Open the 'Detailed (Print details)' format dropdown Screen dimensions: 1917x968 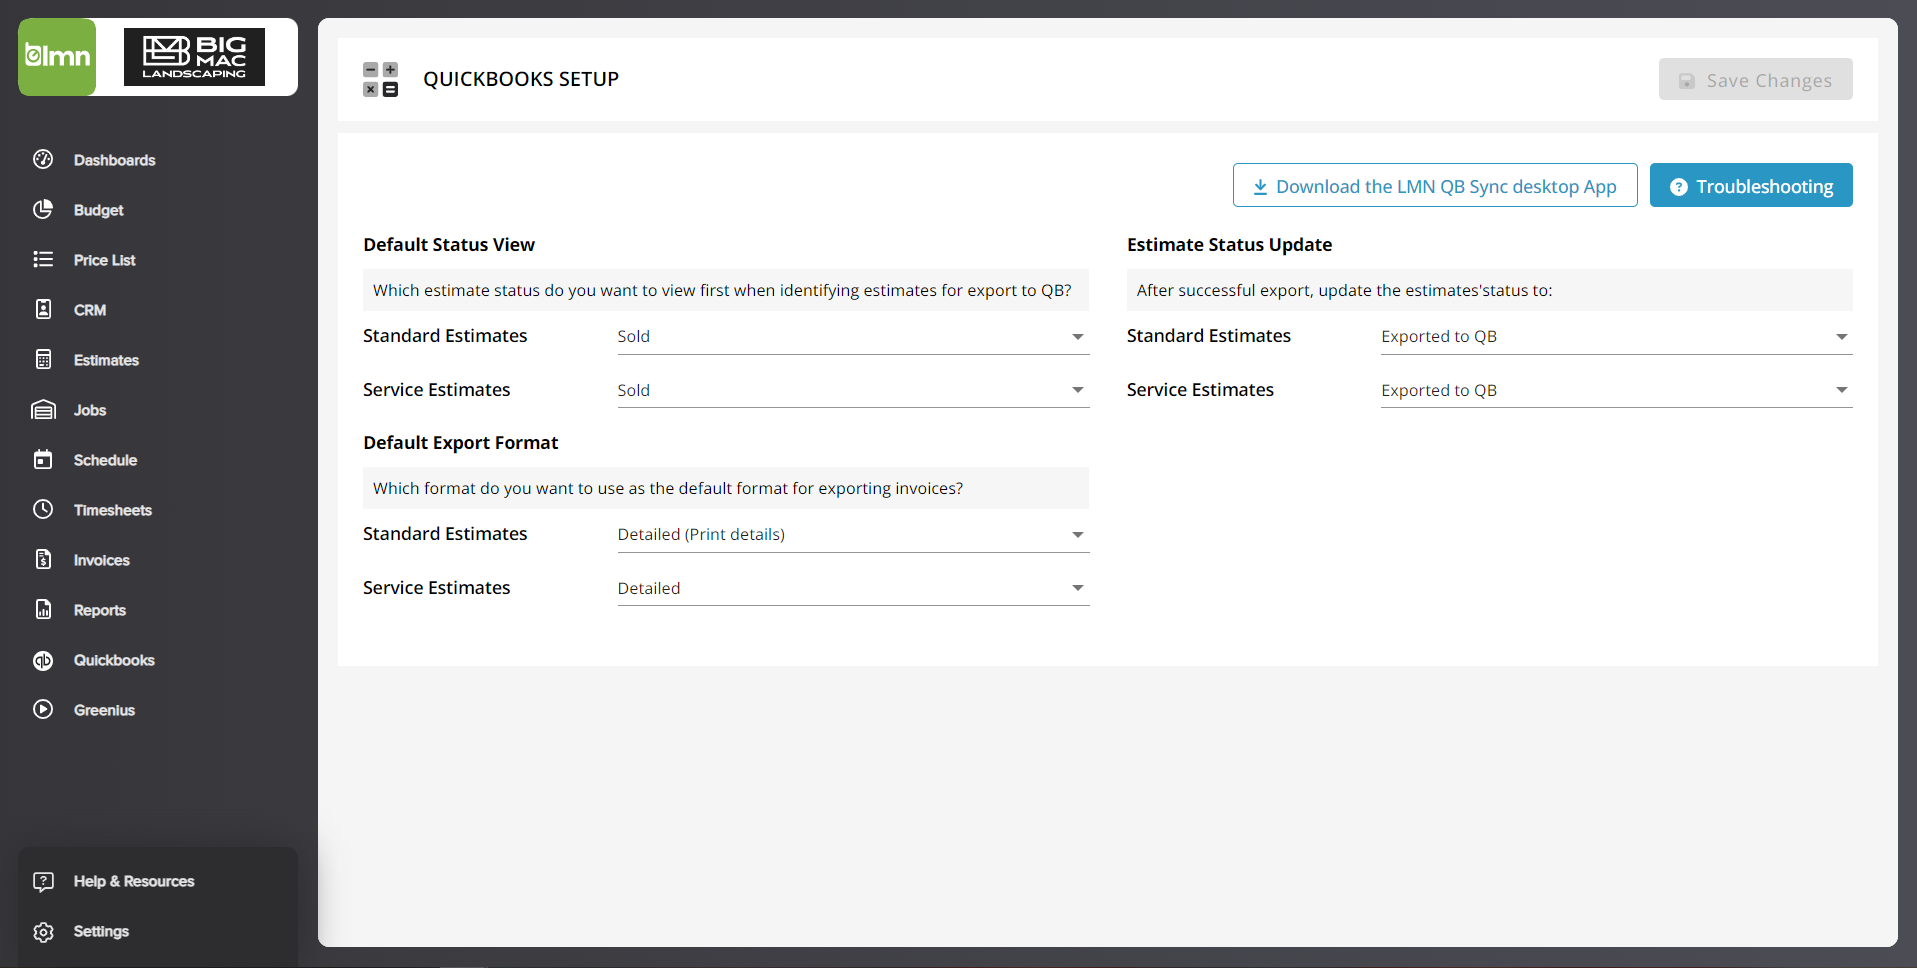point(853,535)
